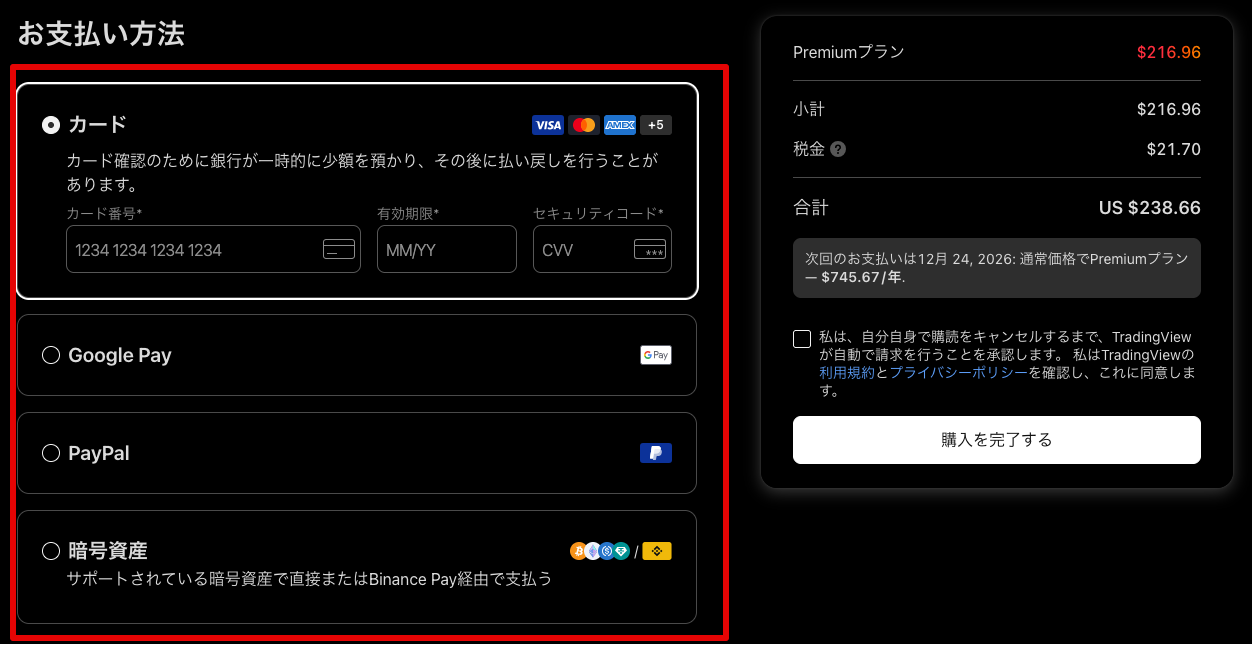Click the AMEX card logo

click(620, 125)
